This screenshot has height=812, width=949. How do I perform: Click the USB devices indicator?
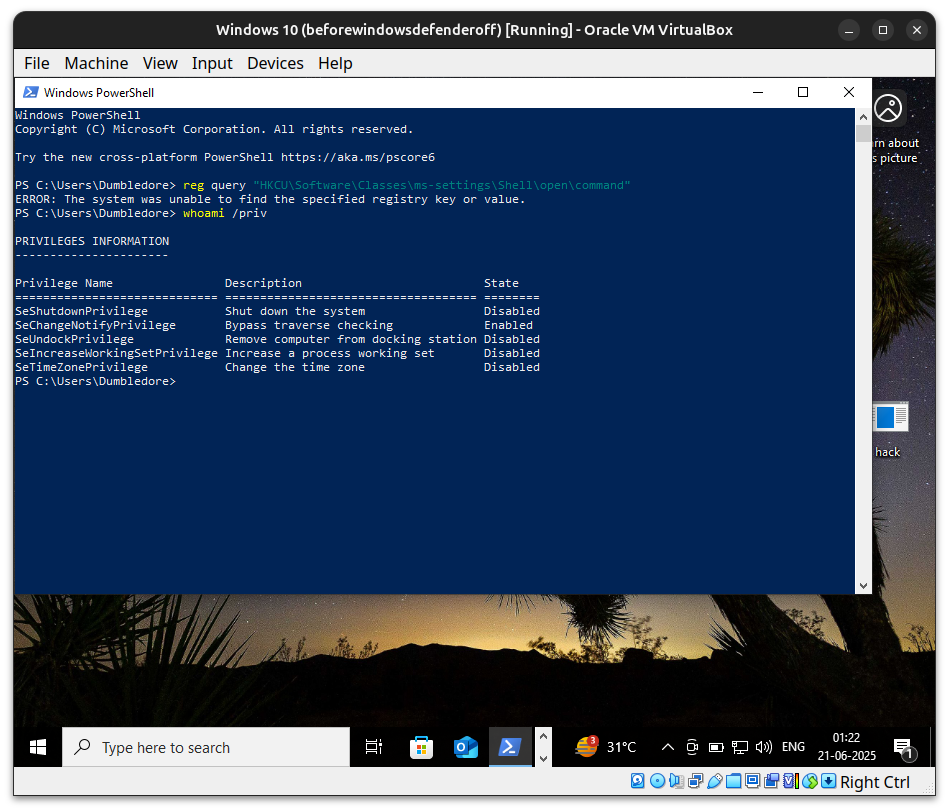(715, 781)
